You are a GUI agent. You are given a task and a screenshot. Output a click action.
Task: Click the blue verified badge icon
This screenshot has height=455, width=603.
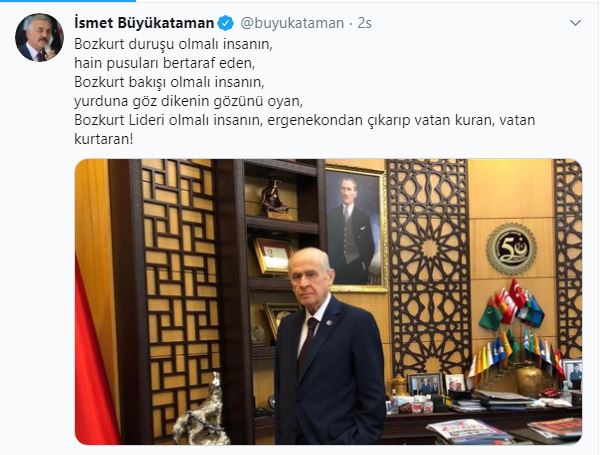226,23
